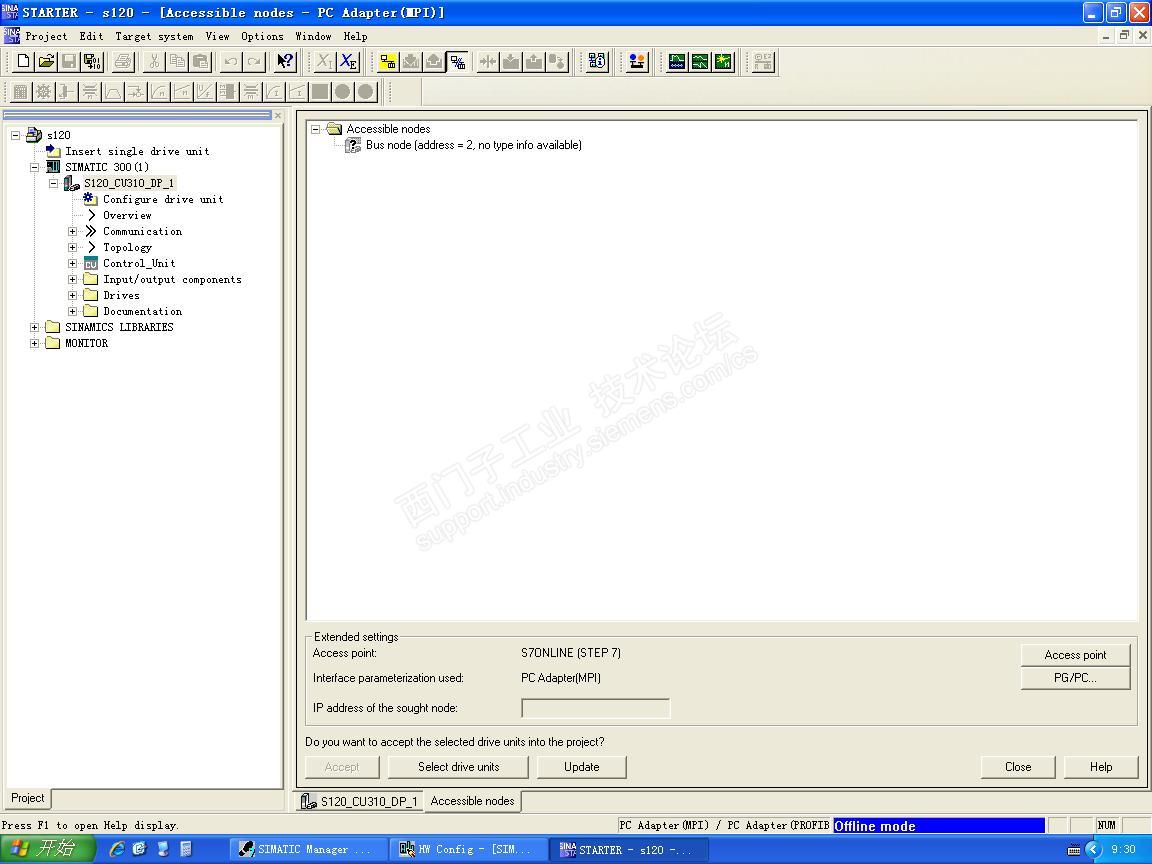Image resolution: width=1152 pixels, height=864 pixels.
Task: Open the Options menu
Action: point(262,36)
